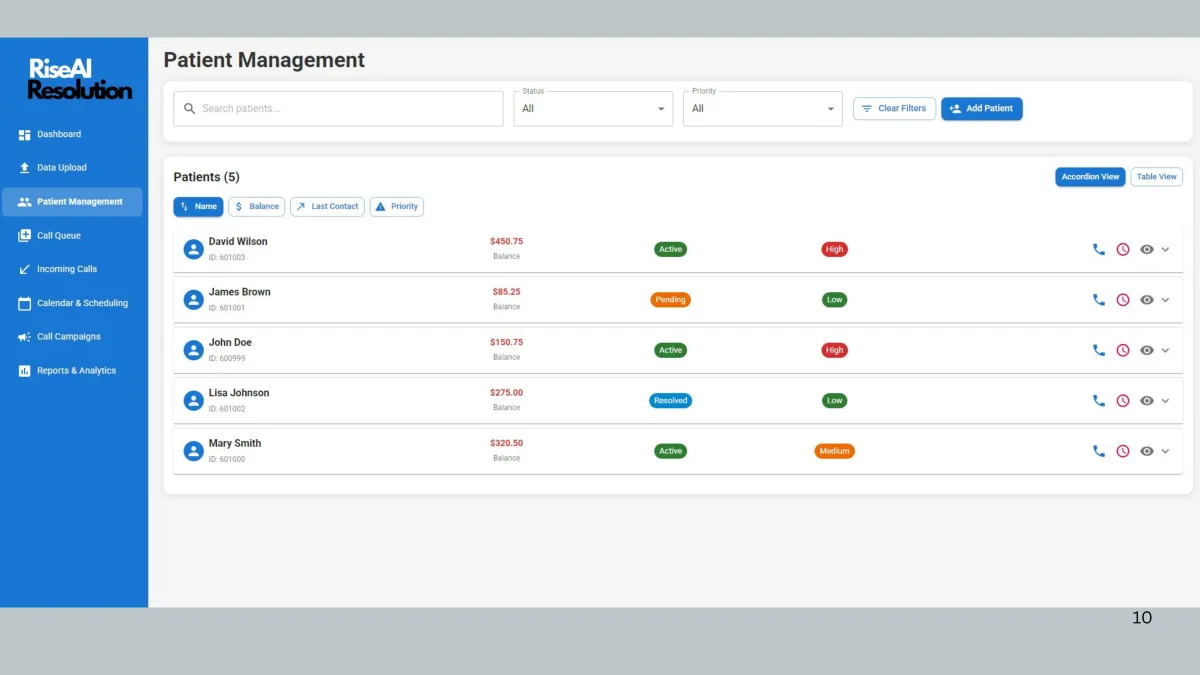Sort patients by Last Contact

point(327,207)
